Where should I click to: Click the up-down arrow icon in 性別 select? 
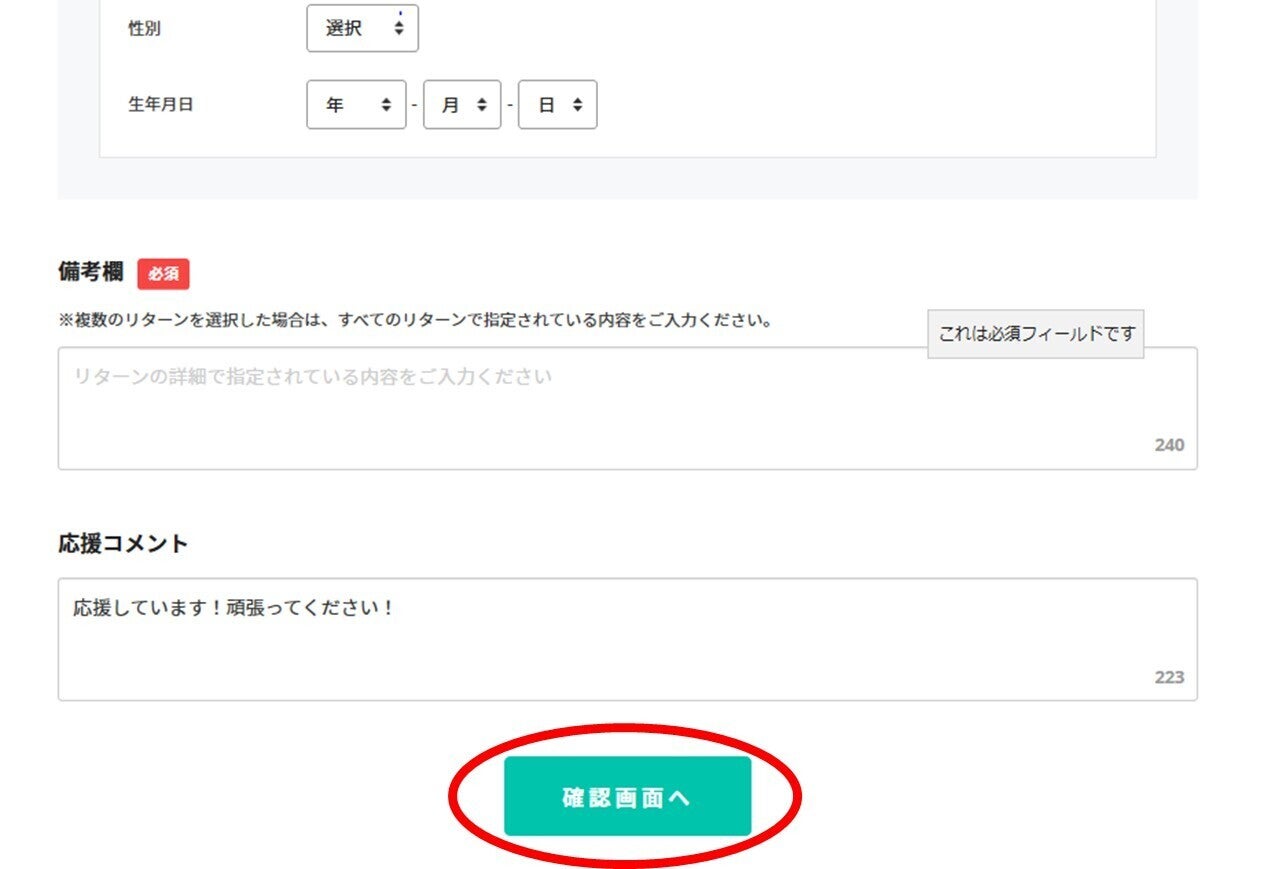pyautogui.click(x=399, y=29)
